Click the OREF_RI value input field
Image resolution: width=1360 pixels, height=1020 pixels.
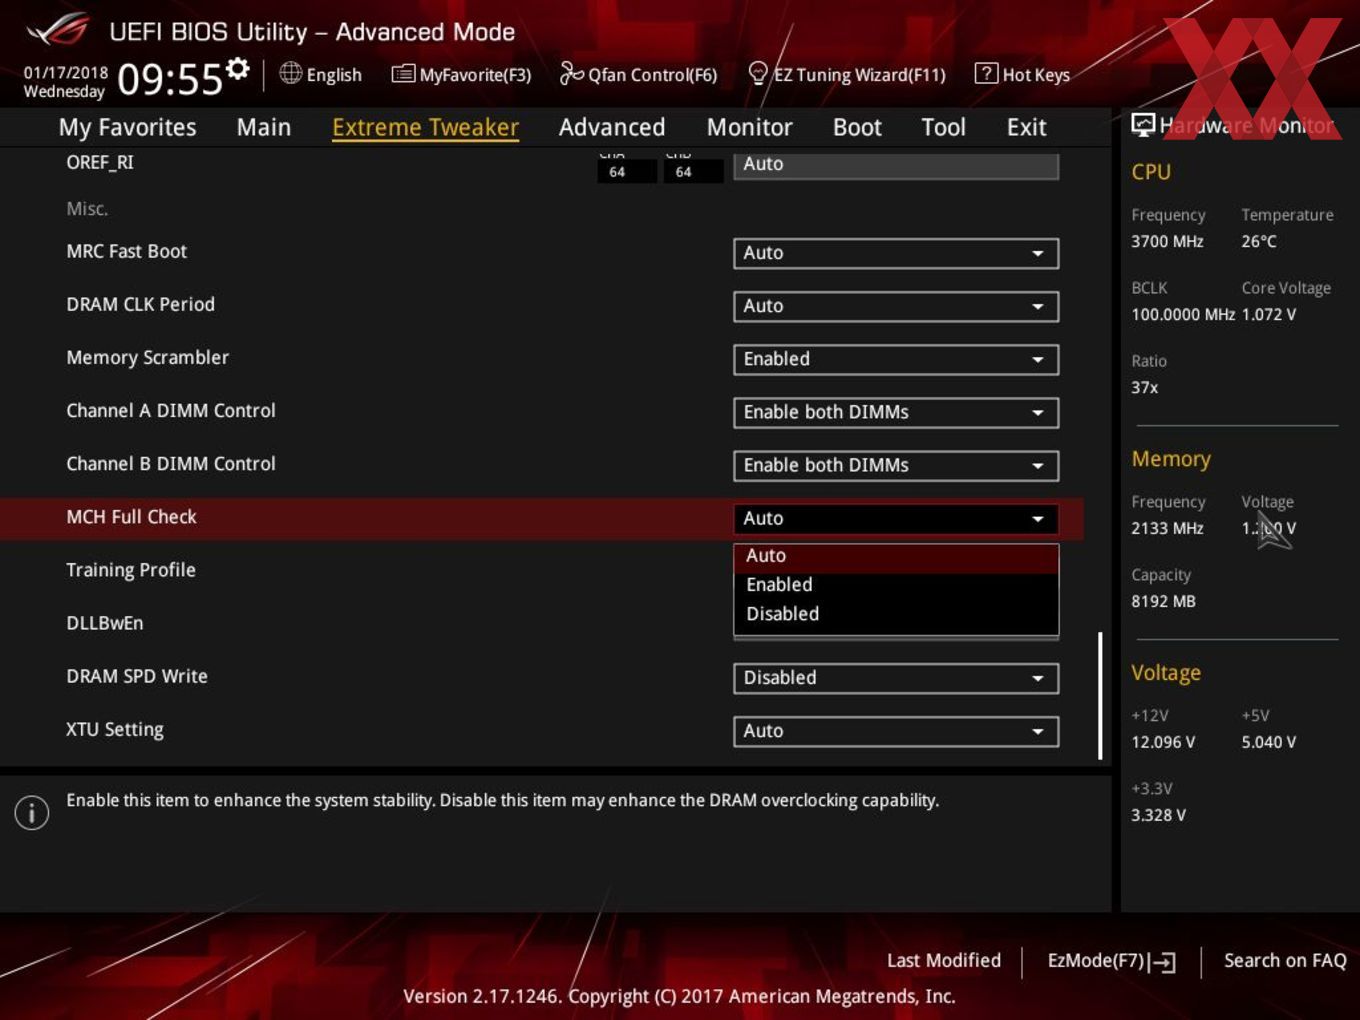[896, 164]
